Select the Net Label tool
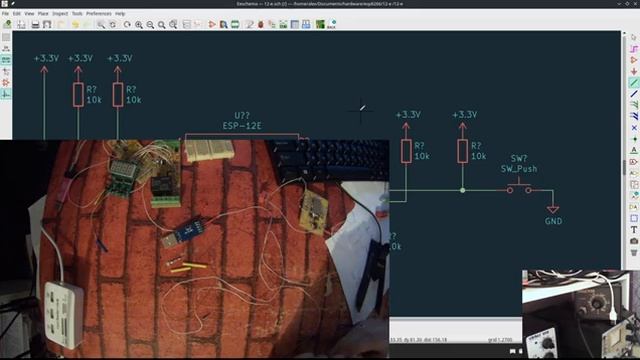The image size is (640, 360). (634, 150)
